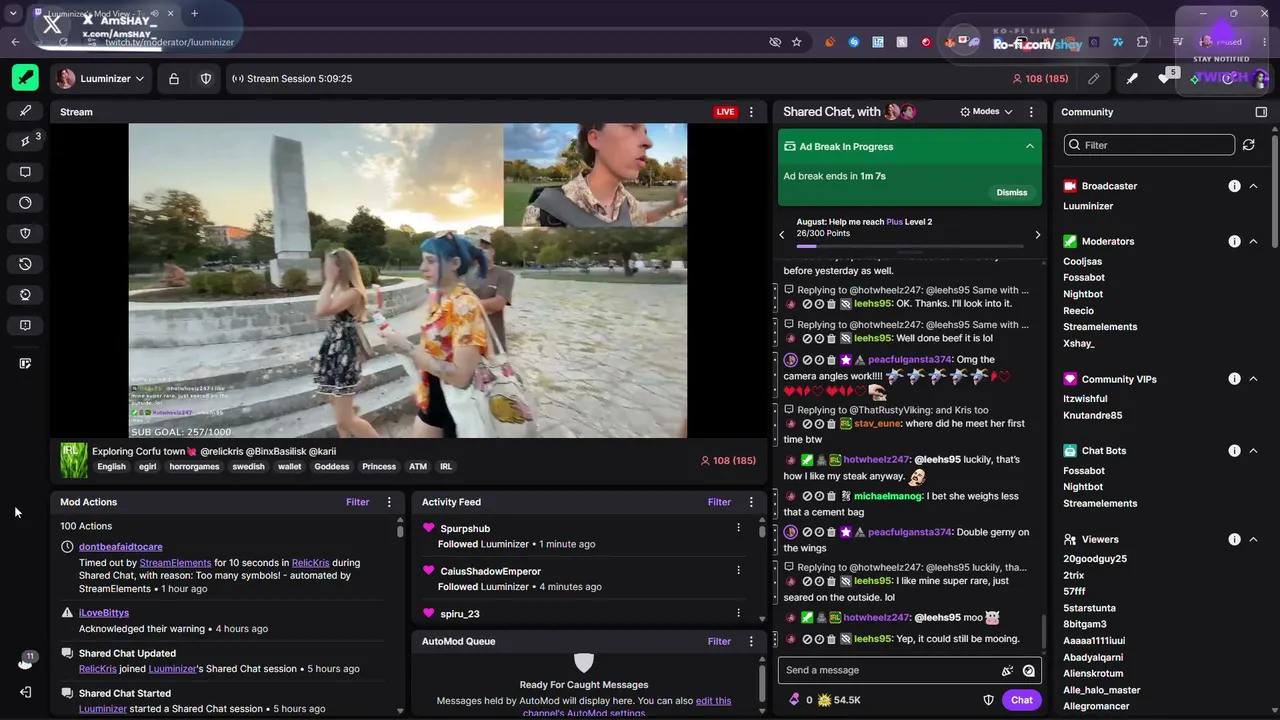Open the AutoMod Queue three-dot menu

click(x=751, y=641)
